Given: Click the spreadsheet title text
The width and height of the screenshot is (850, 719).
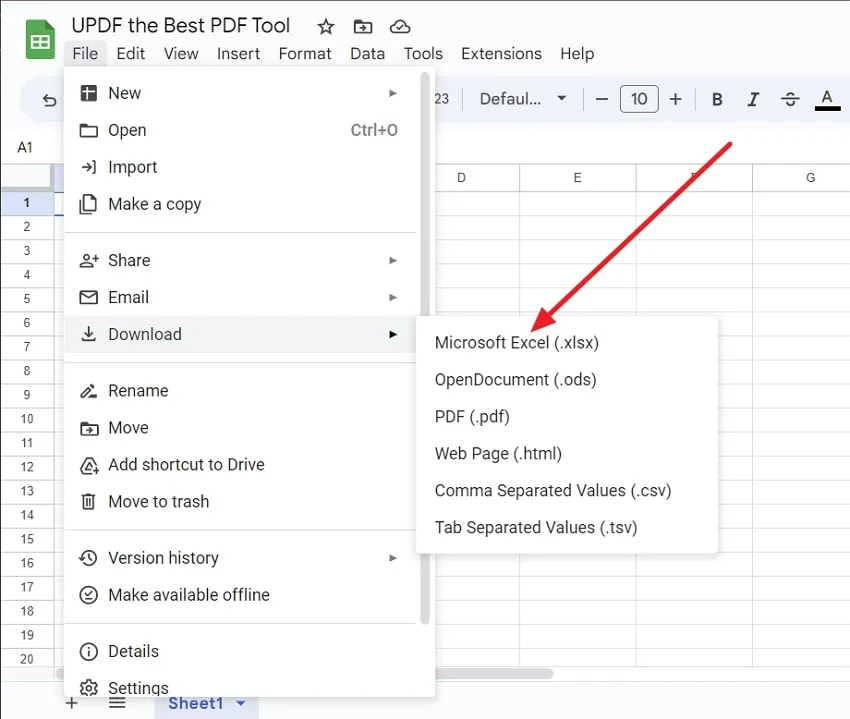Looking at the screenshot, I should tap(181, 25).
